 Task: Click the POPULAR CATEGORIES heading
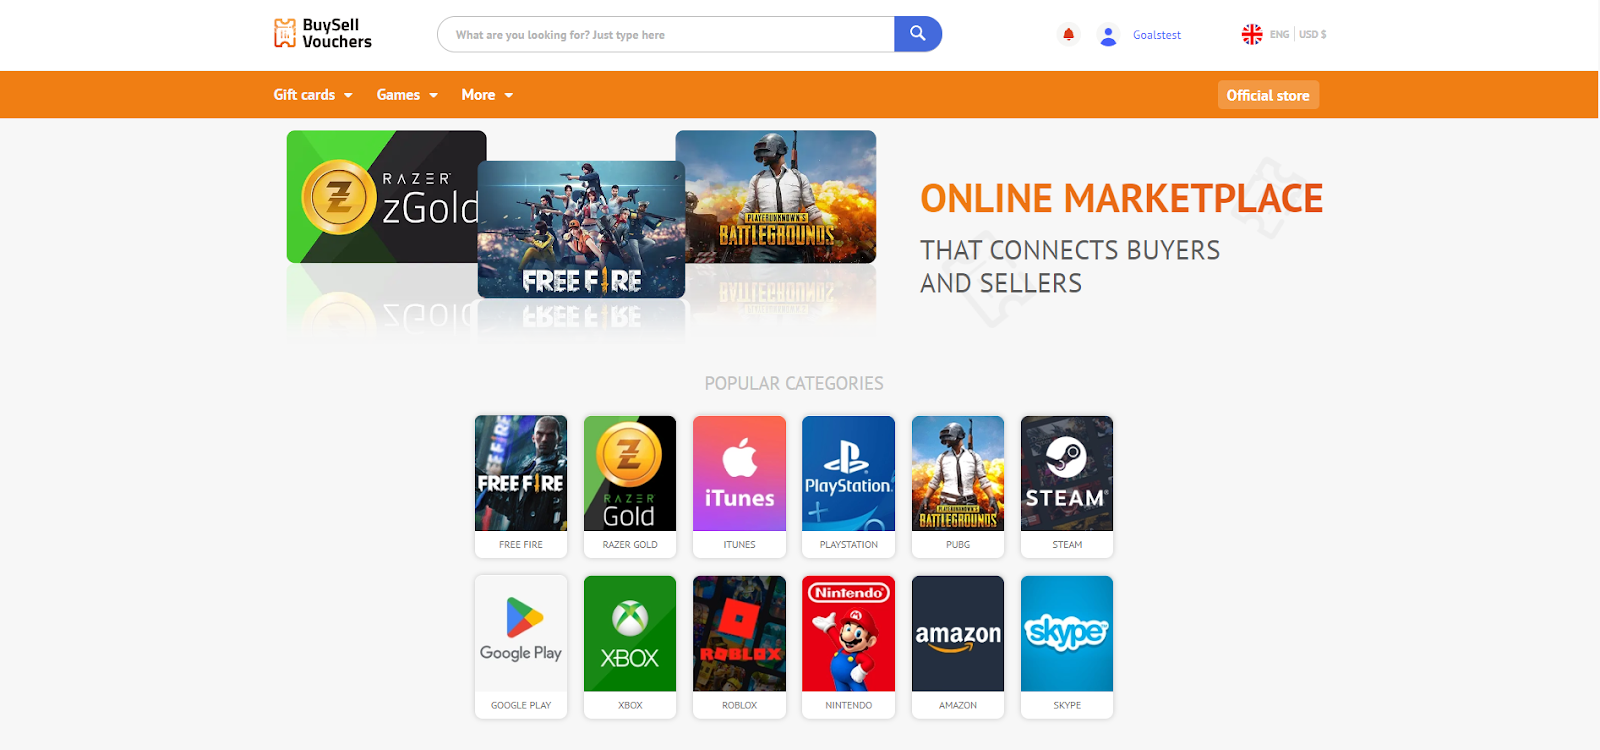pyautogui.click(x=794, y=383)
